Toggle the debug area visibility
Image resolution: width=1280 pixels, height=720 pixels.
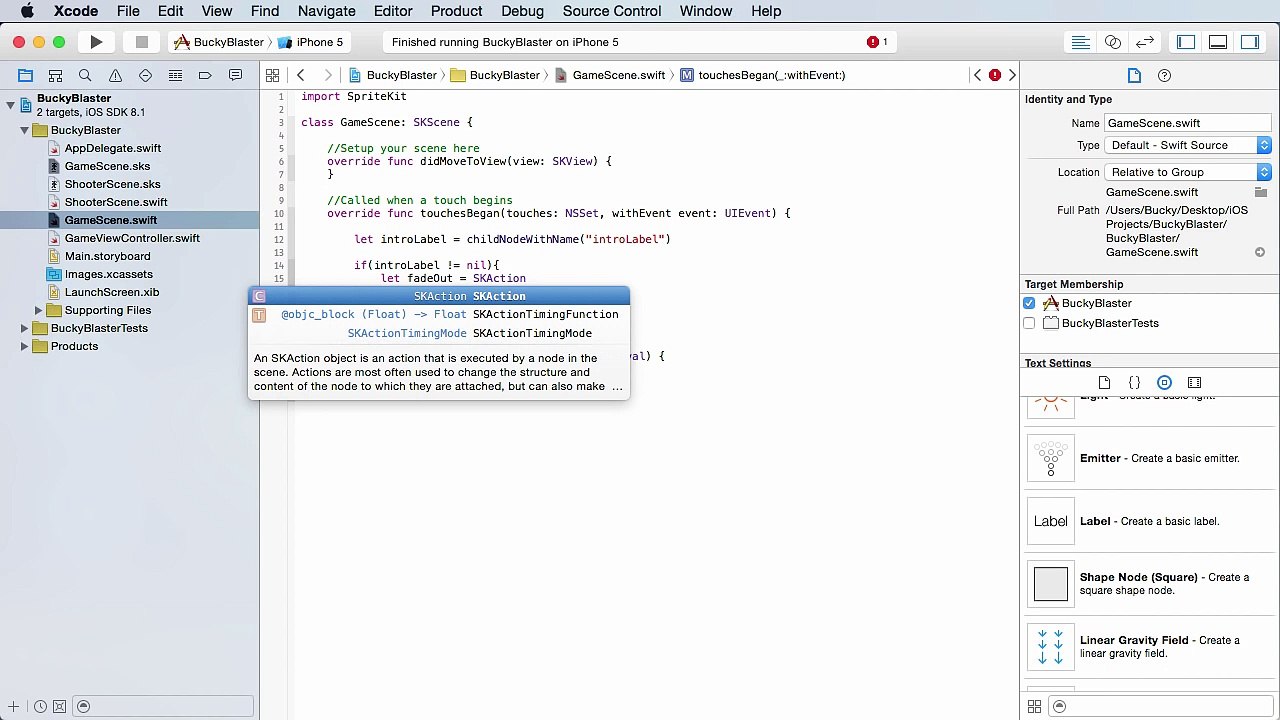(1218, 42)
